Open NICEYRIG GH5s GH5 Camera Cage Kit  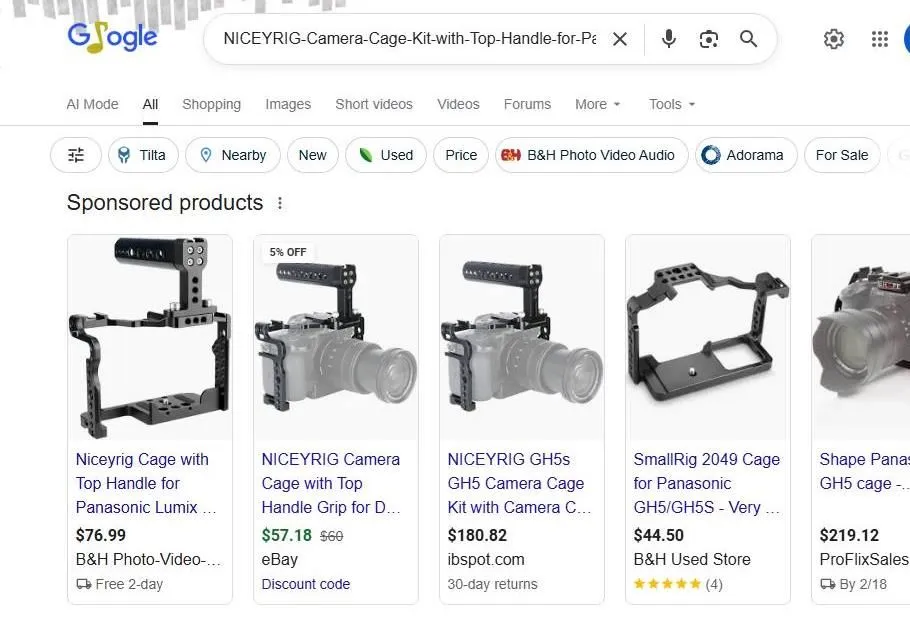[x=519, y=483]
